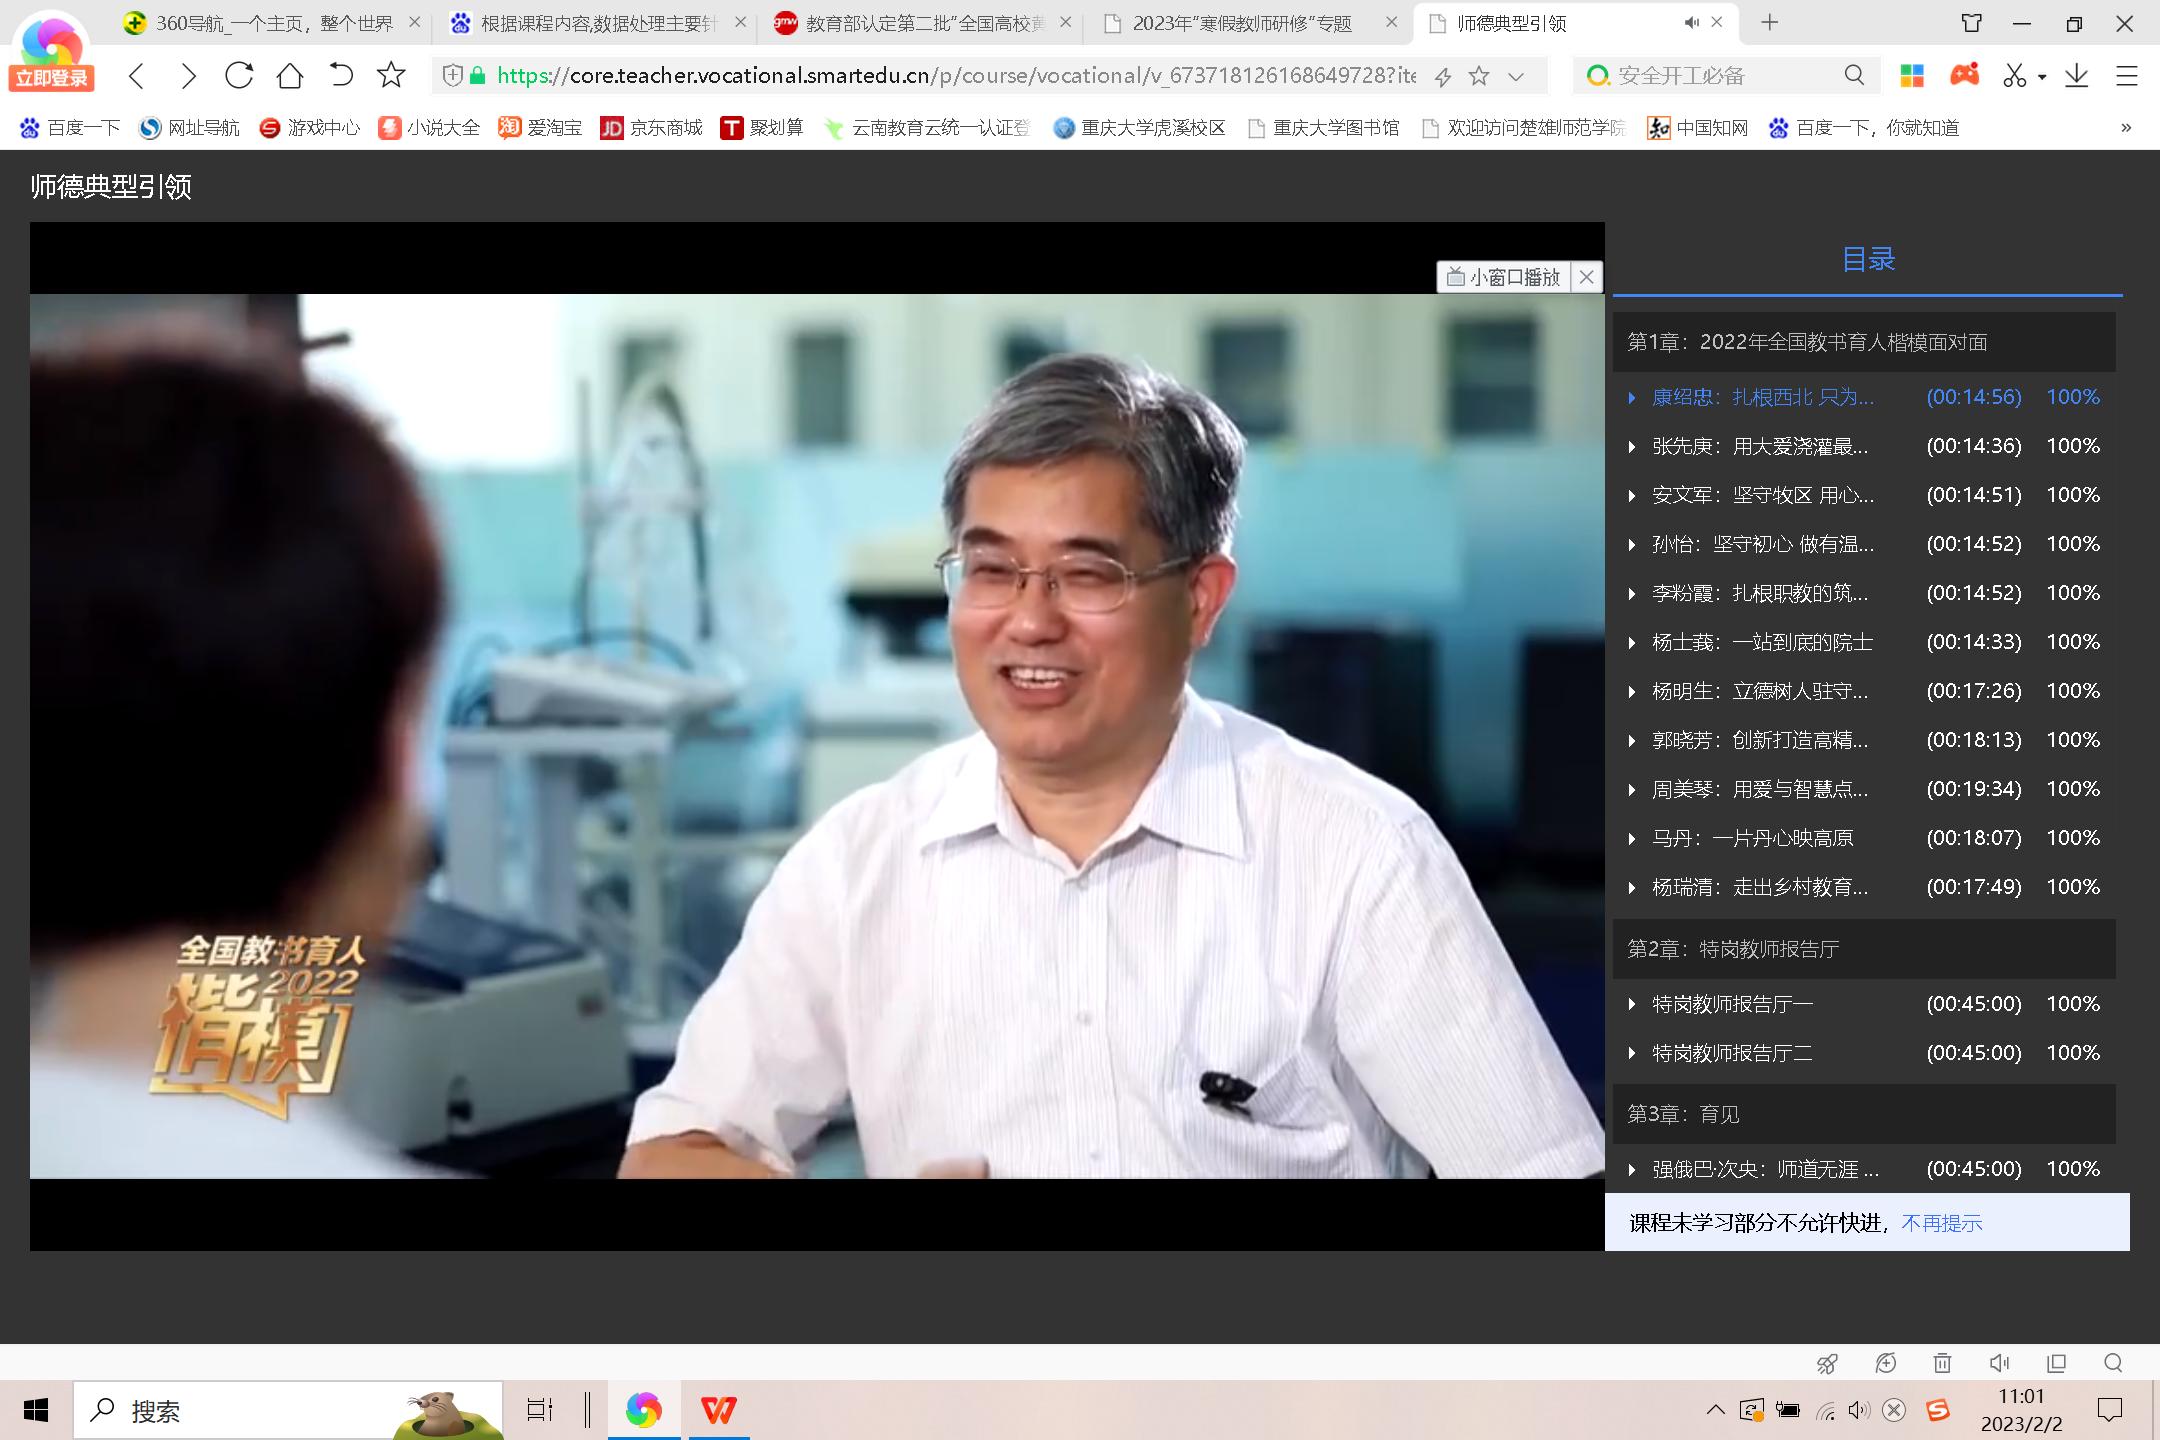Click the lightning speed-mode icon in address bar

click(x=1442, y=76)
